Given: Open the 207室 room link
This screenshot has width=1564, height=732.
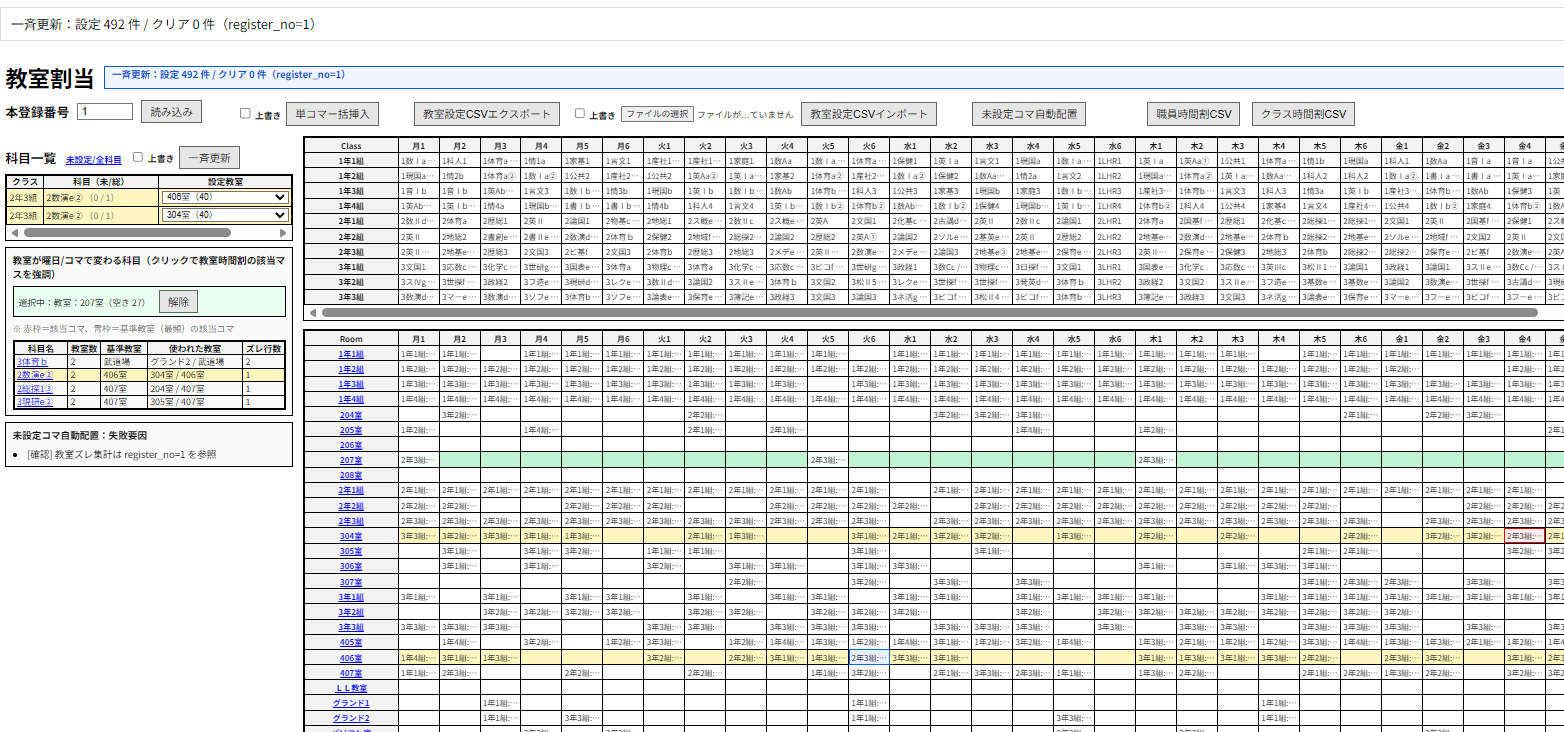Looking at the screenshot, I should click(350, 460).
